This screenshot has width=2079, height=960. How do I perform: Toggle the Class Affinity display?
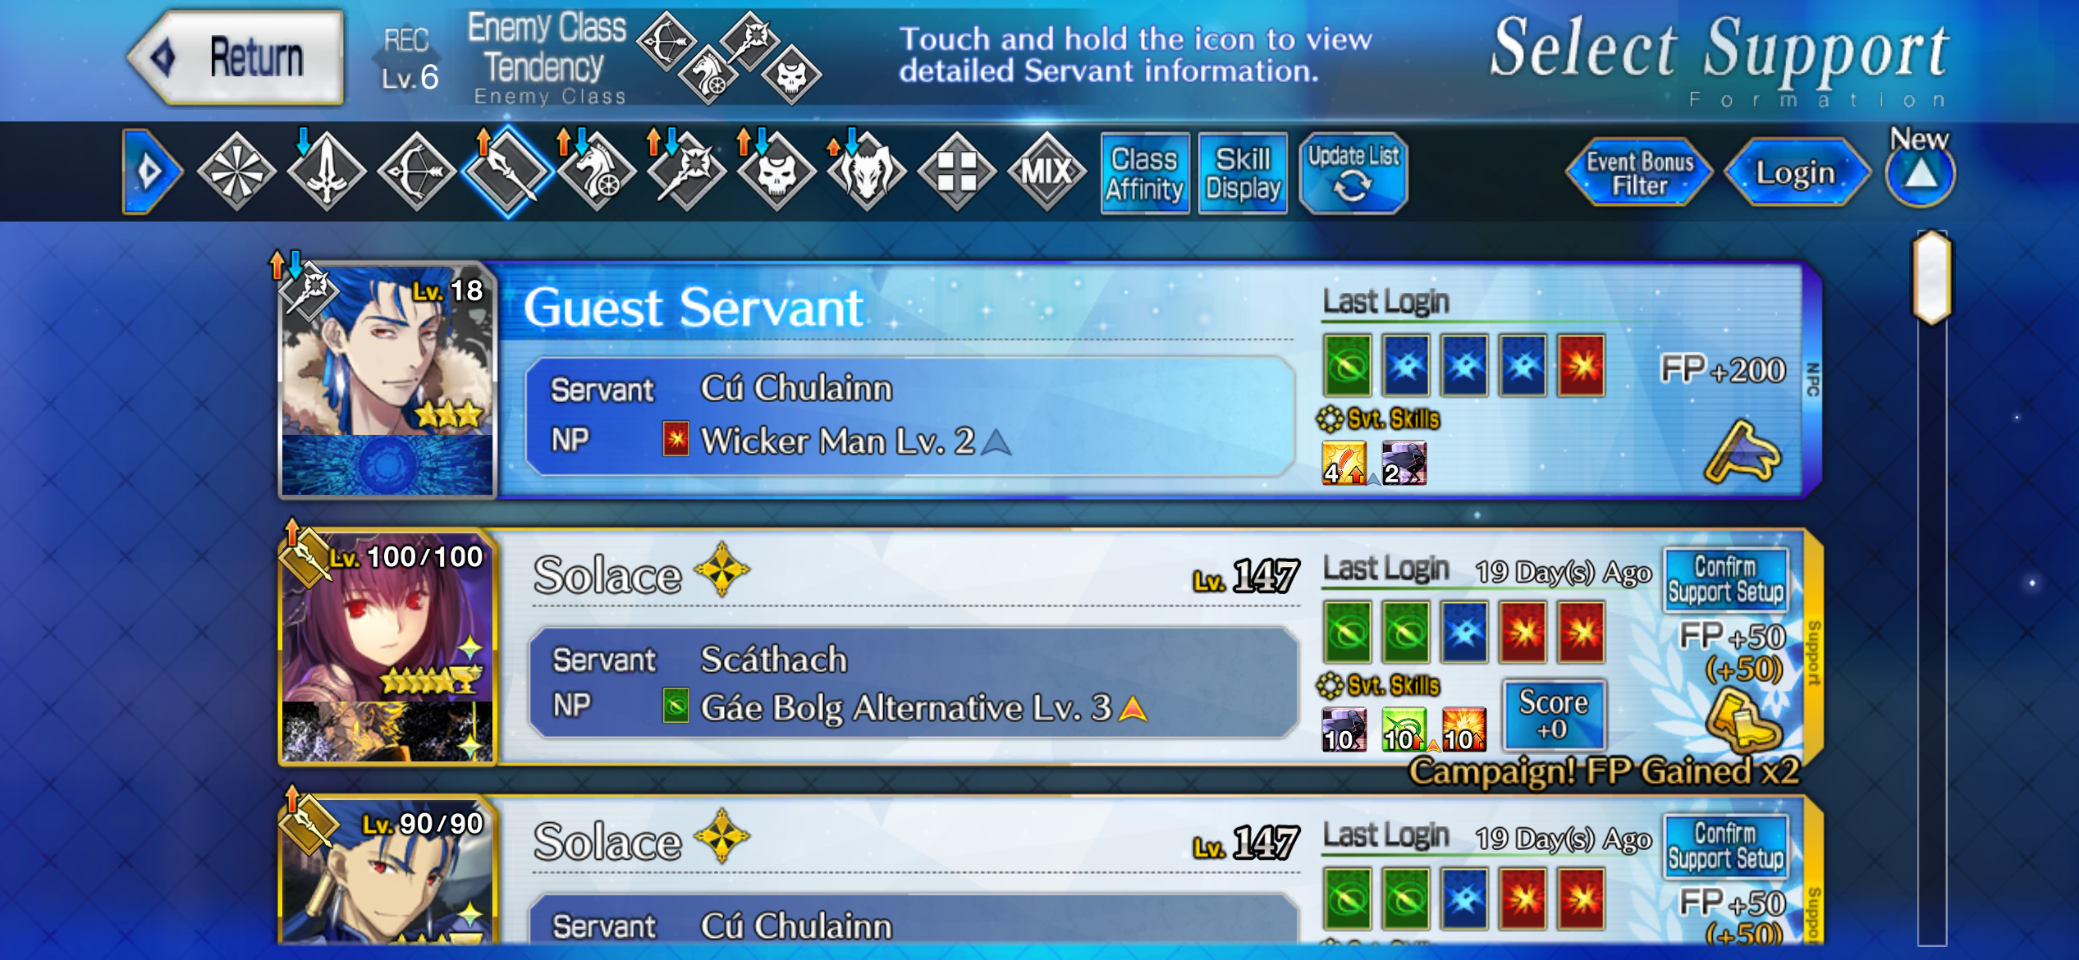click(1145, 173)
